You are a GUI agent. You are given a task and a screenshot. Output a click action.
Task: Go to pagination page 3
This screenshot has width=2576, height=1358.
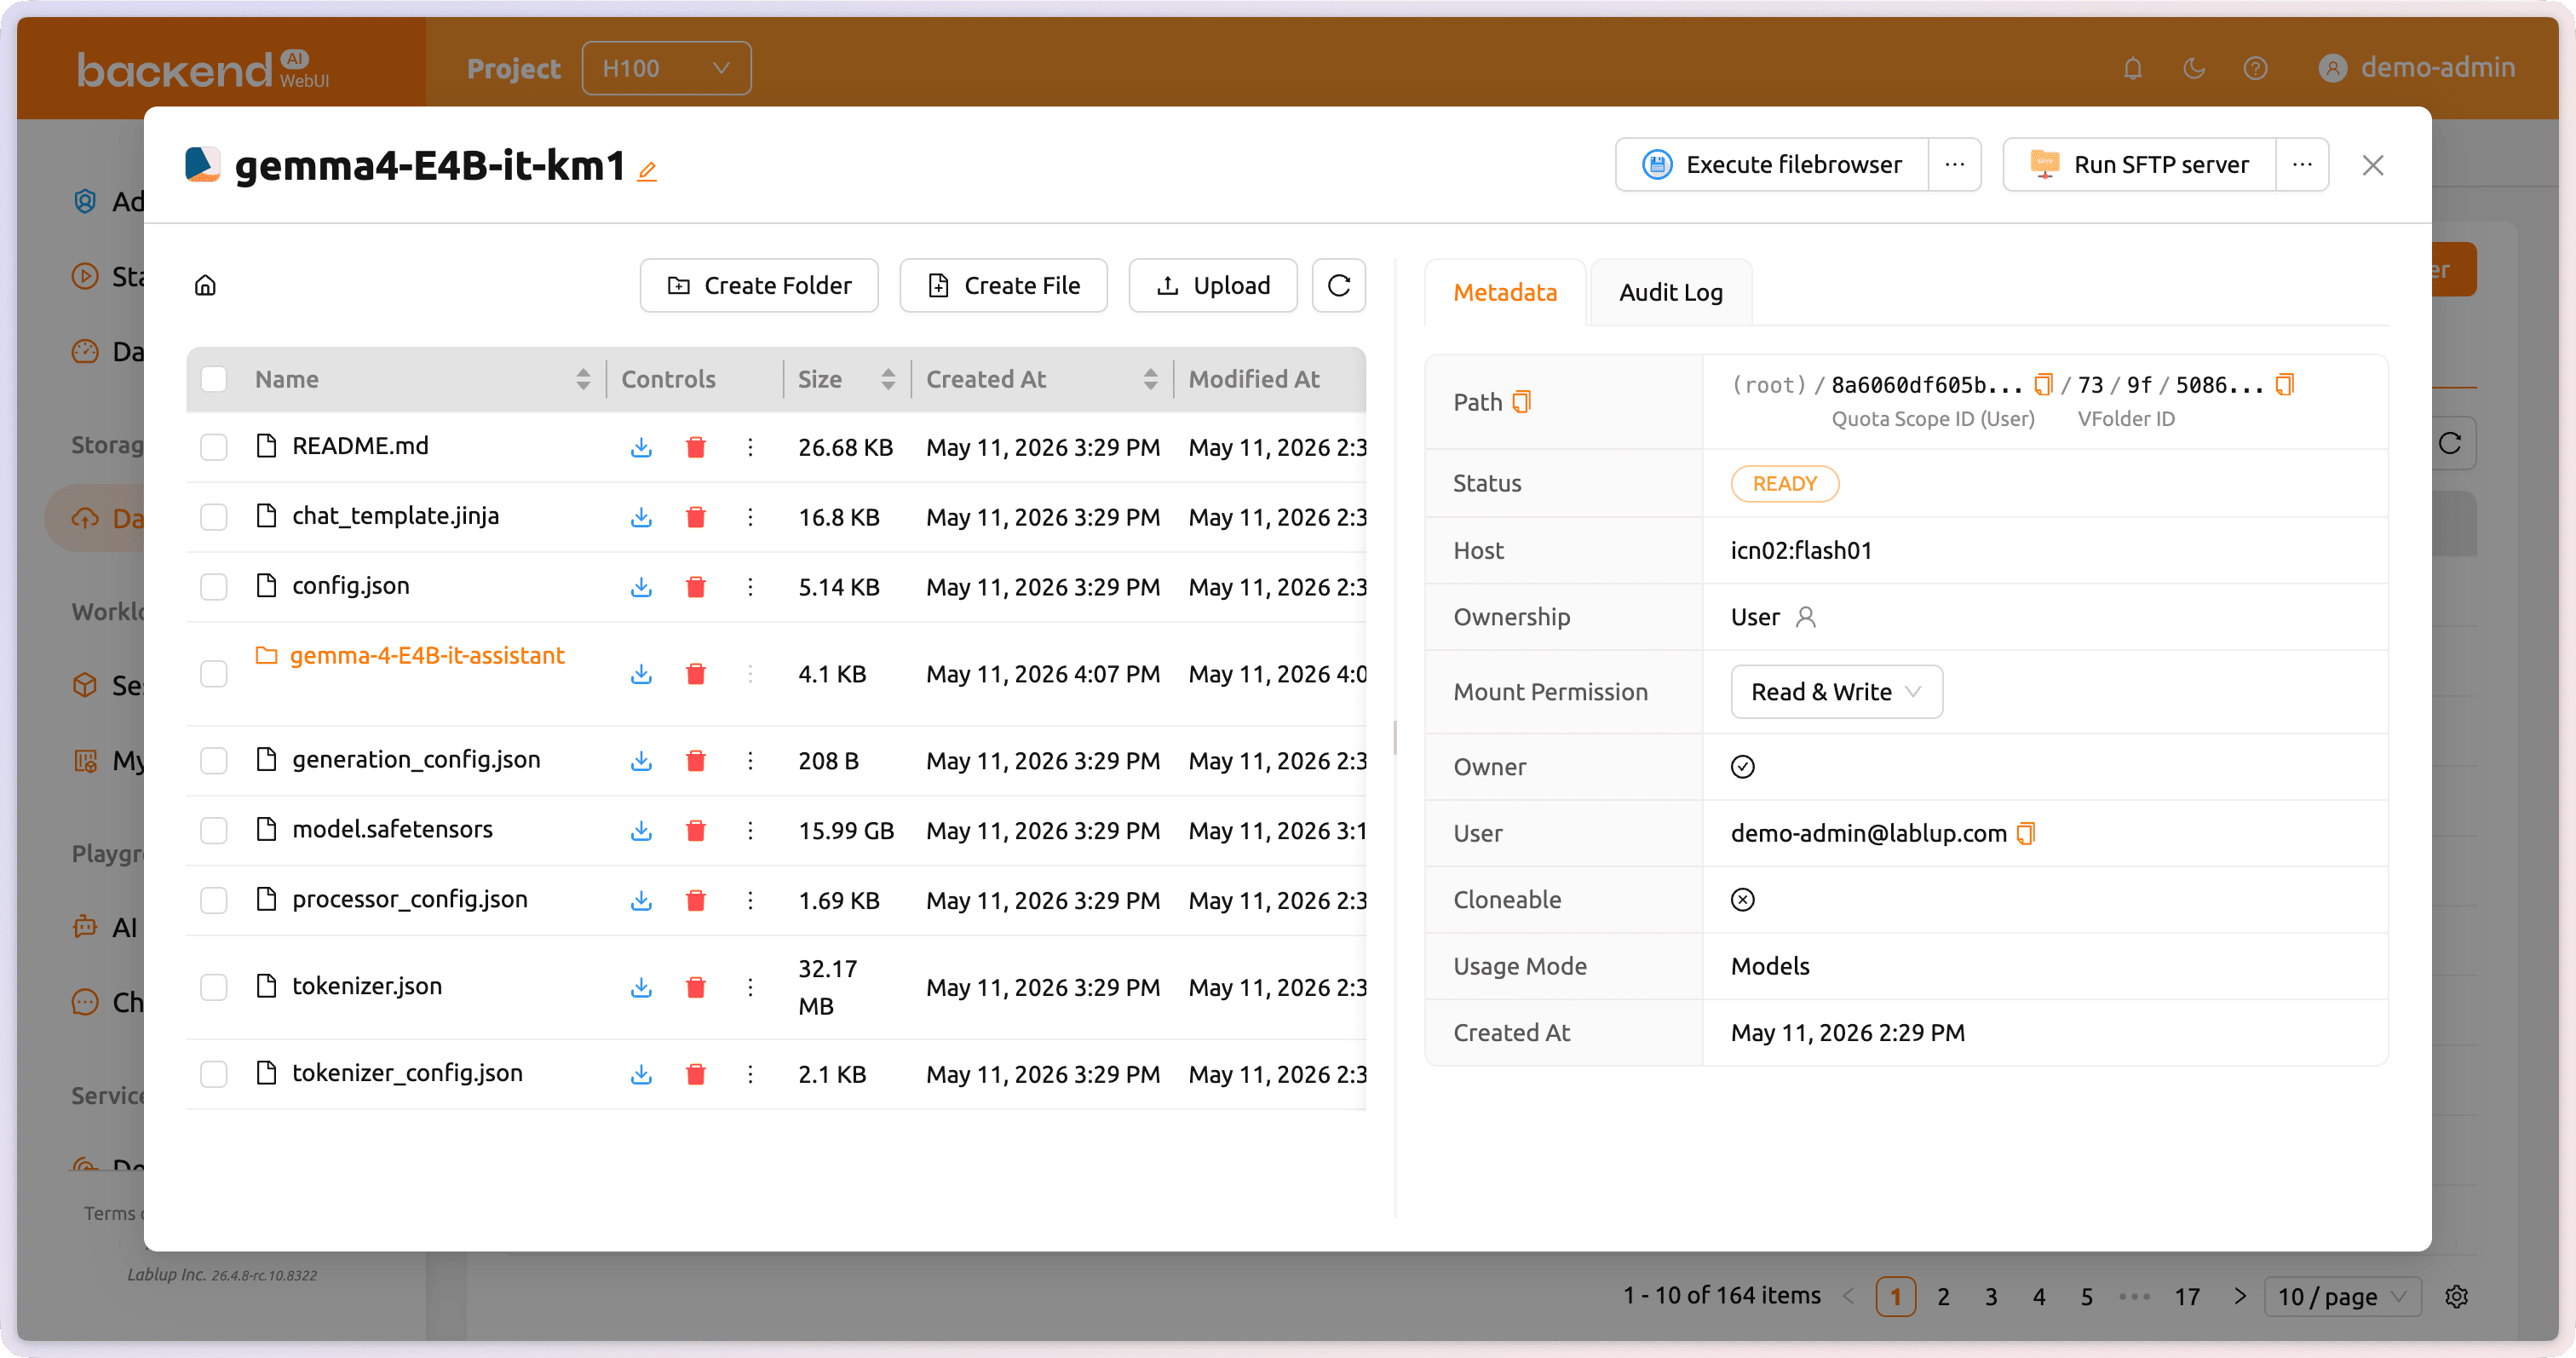[x=1991, y=1297]
